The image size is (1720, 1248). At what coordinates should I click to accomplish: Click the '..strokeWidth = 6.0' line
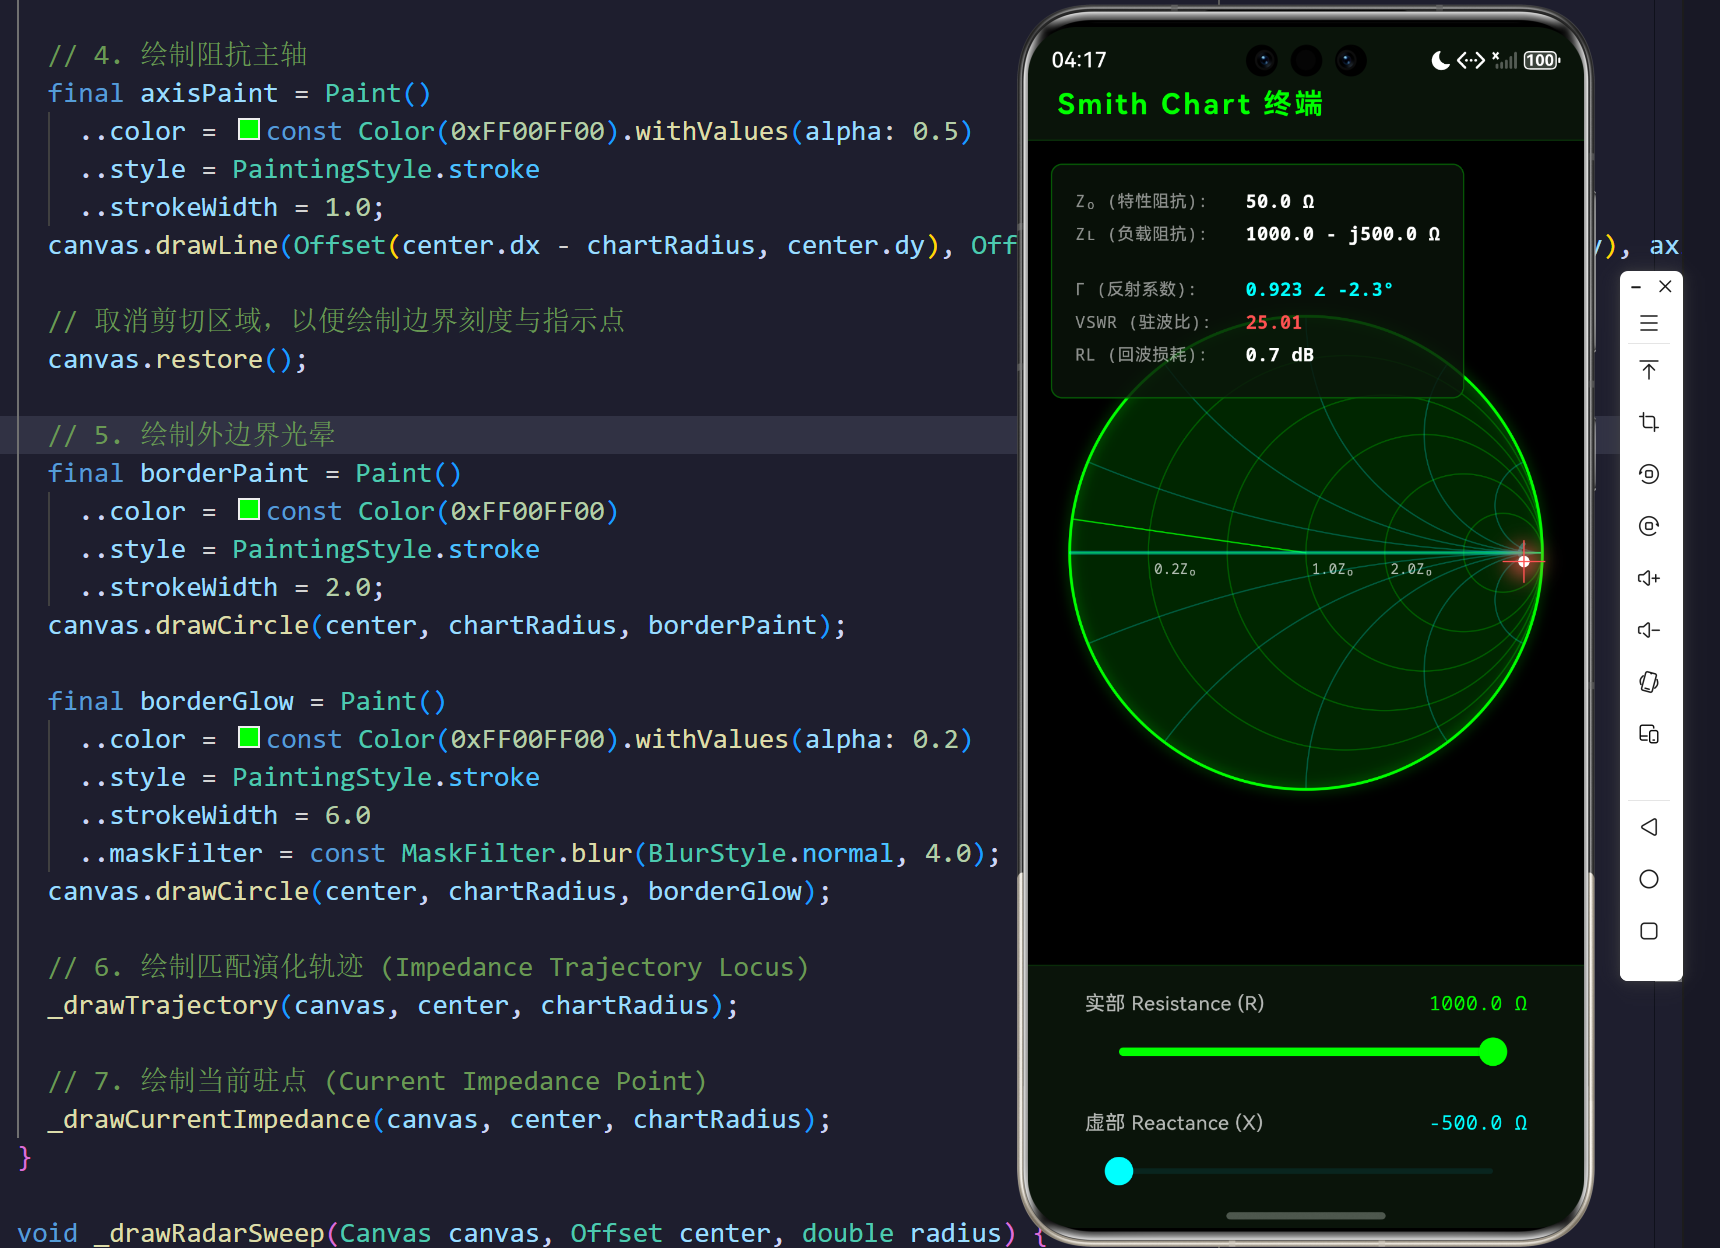[225, 815]
